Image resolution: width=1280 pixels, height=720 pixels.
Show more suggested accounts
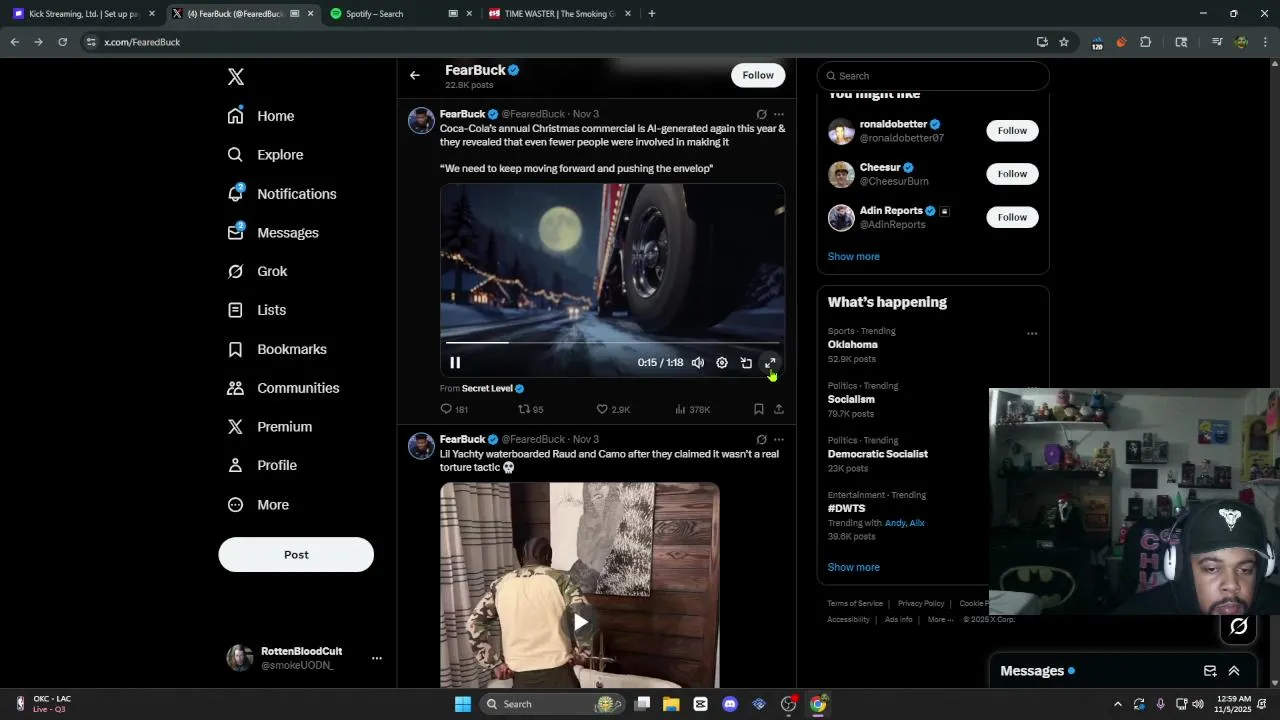pos(853,257)
